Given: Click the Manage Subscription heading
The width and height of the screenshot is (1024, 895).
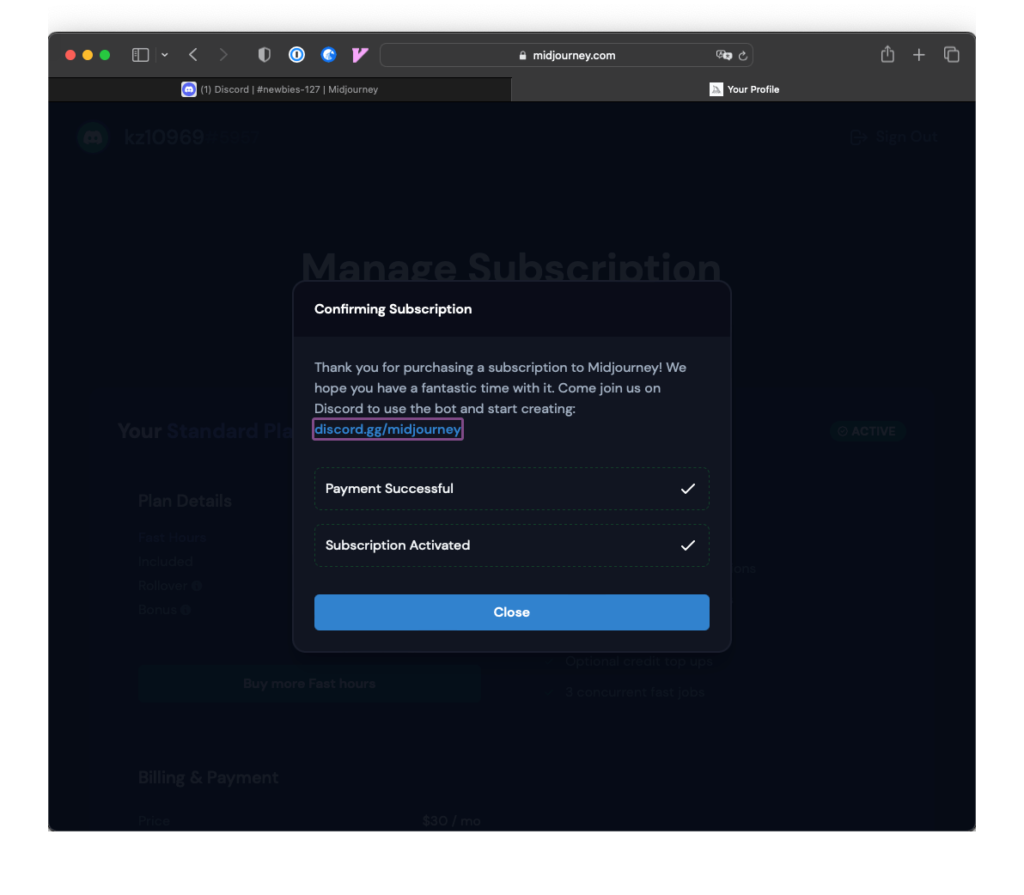Looking at the screenshot, I should [511, 267].
